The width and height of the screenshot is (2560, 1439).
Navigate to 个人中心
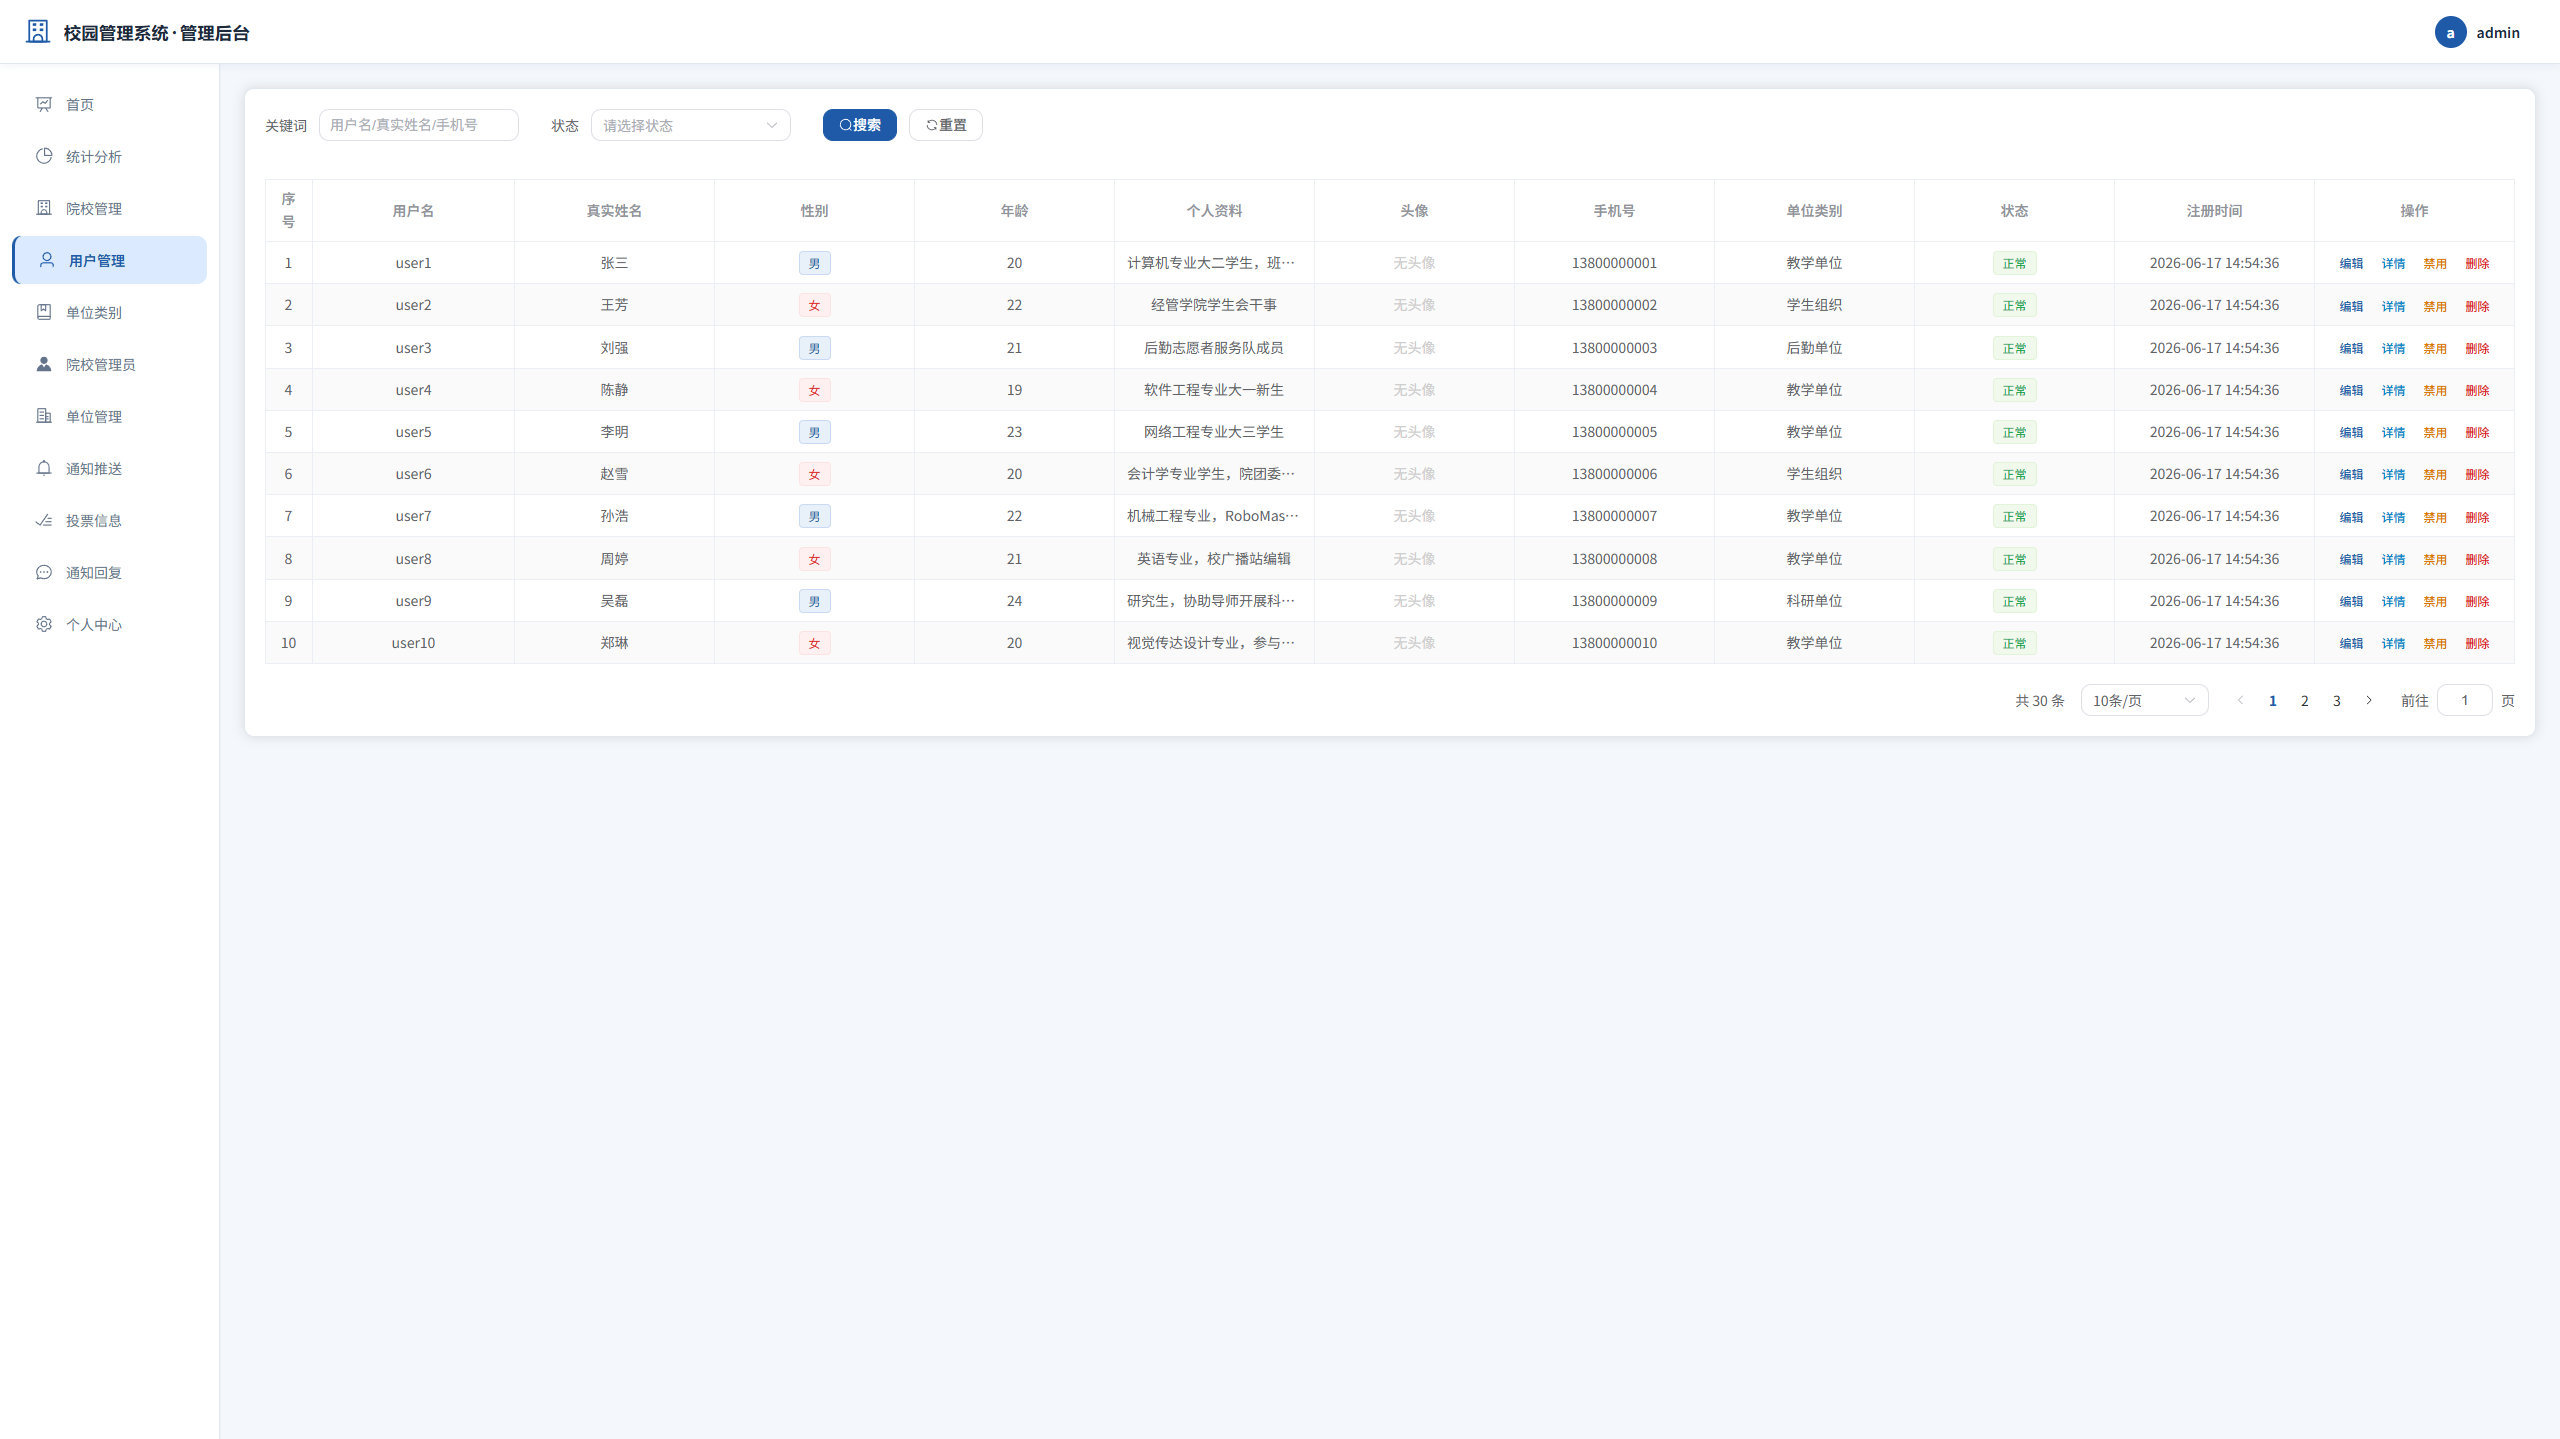tap(110, 624)
